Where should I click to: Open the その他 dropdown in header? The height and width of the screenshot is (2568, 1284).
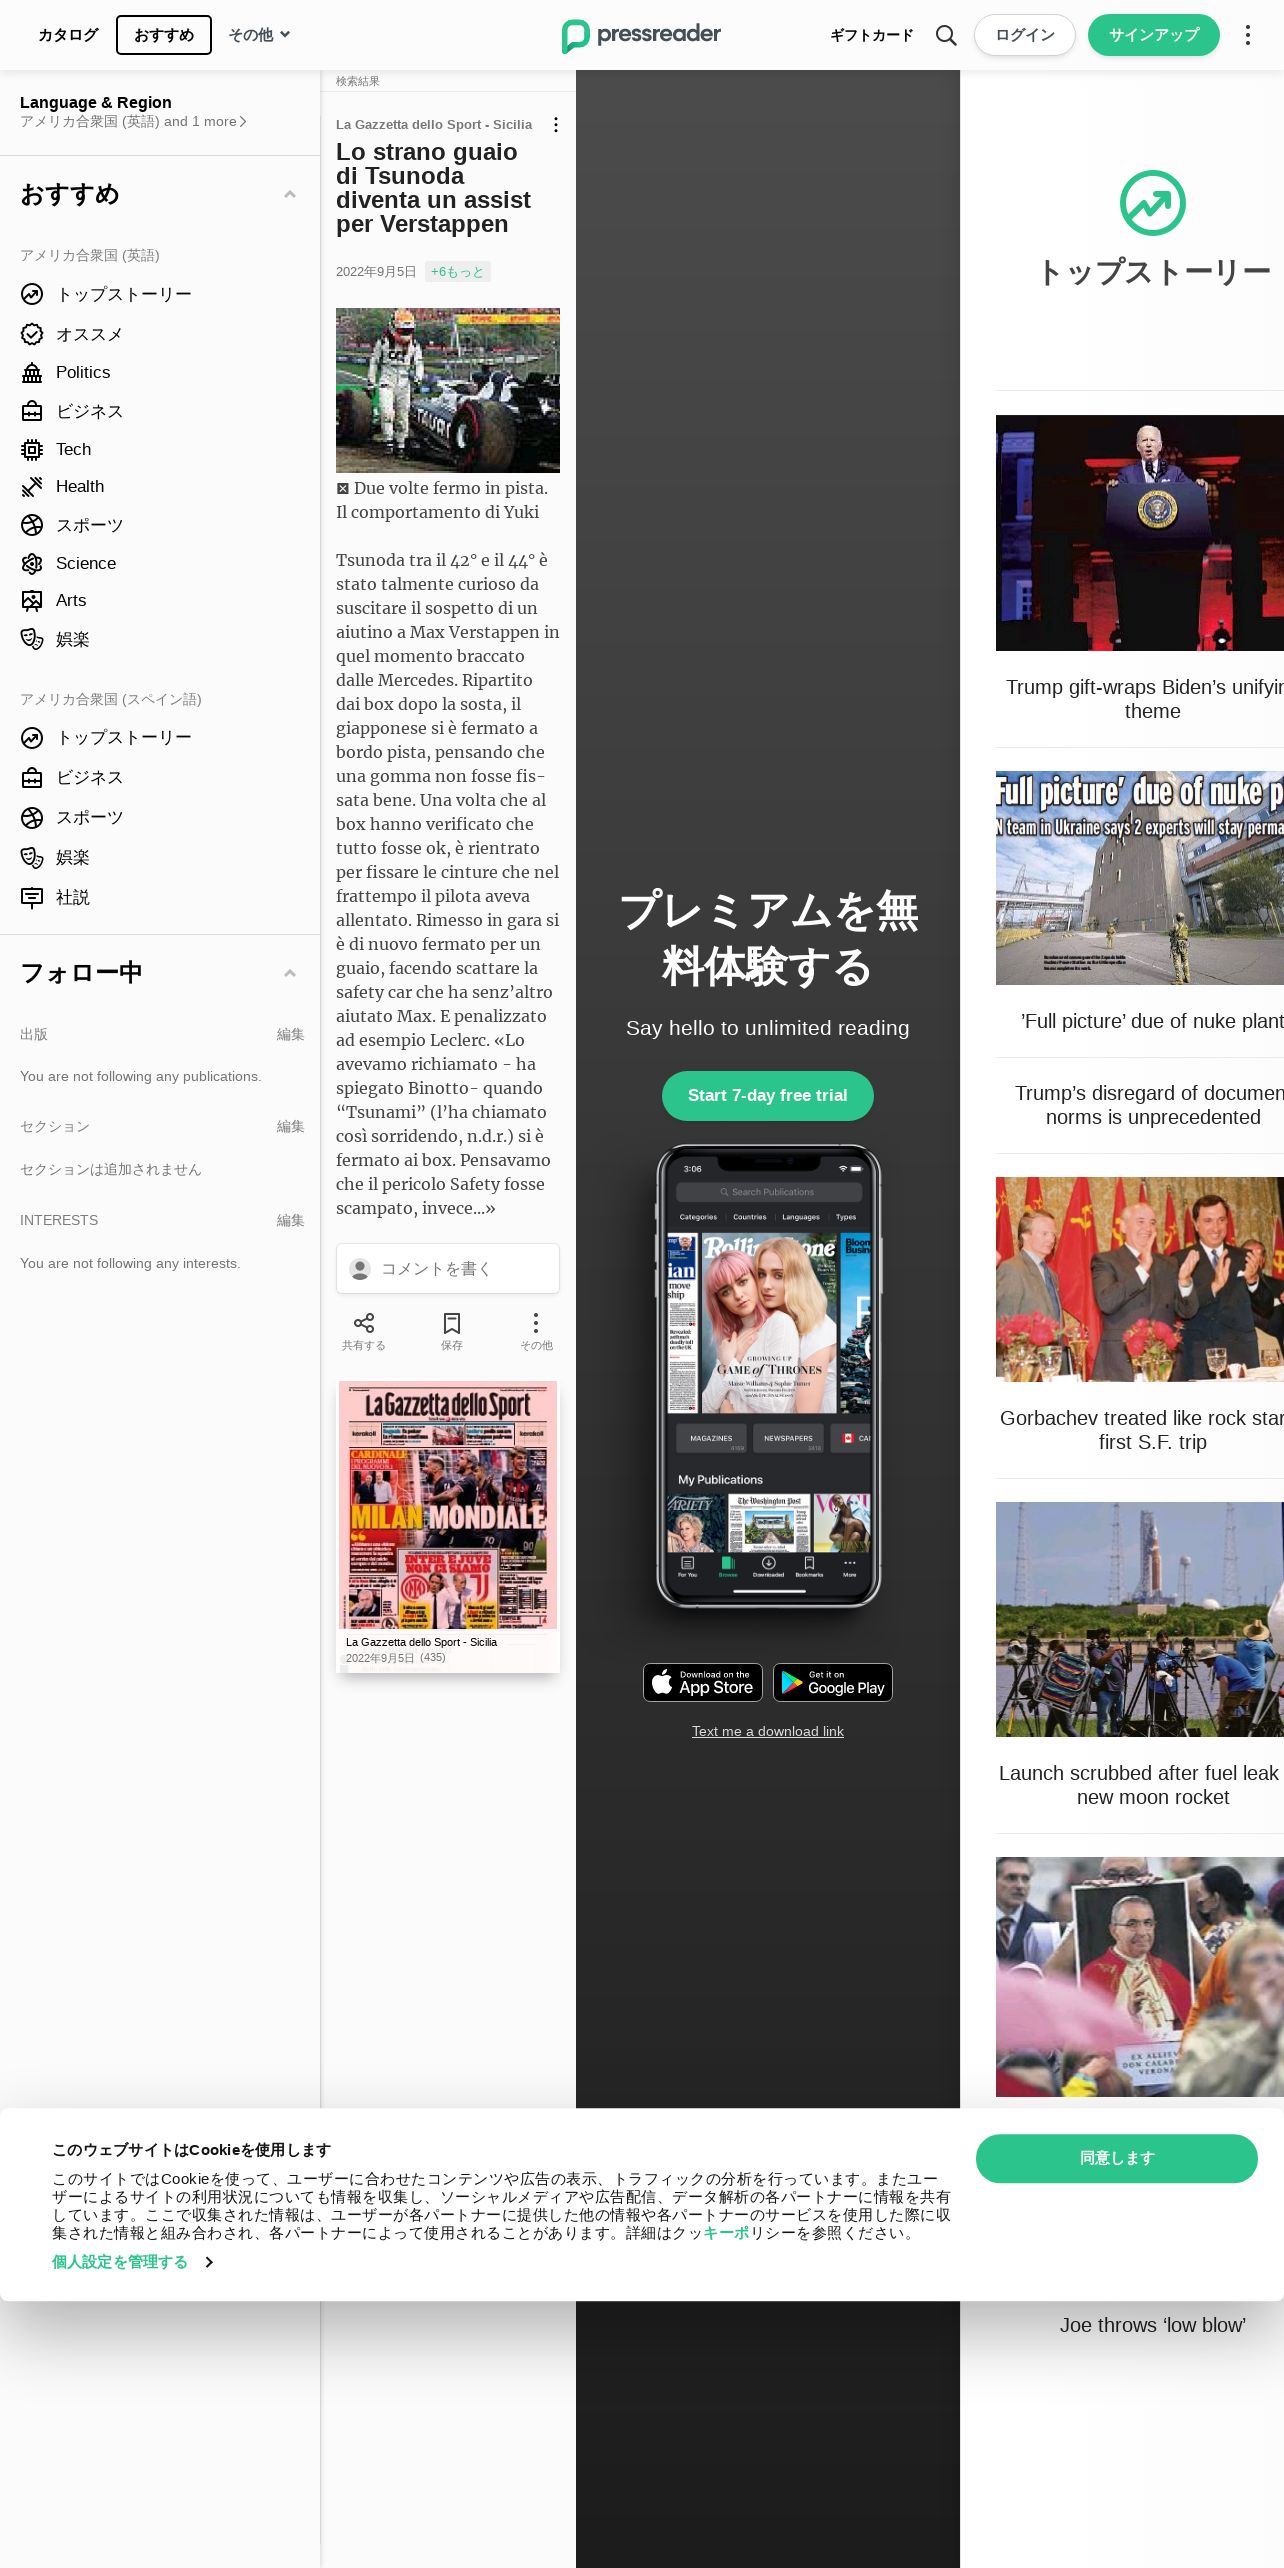point(259,35)
